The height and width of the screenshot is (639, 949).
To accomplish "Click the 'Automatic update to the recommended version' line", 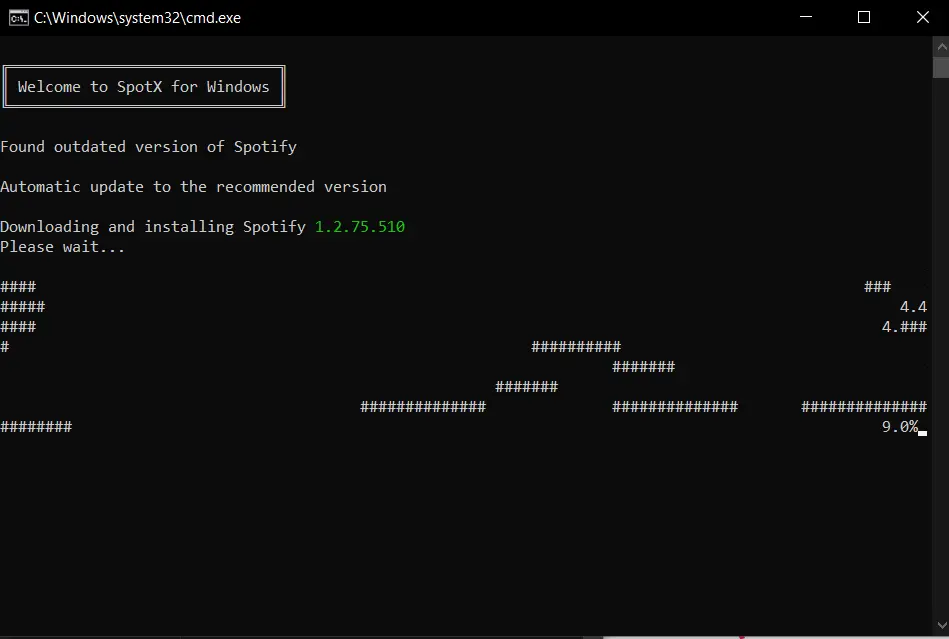I will 193,186.
